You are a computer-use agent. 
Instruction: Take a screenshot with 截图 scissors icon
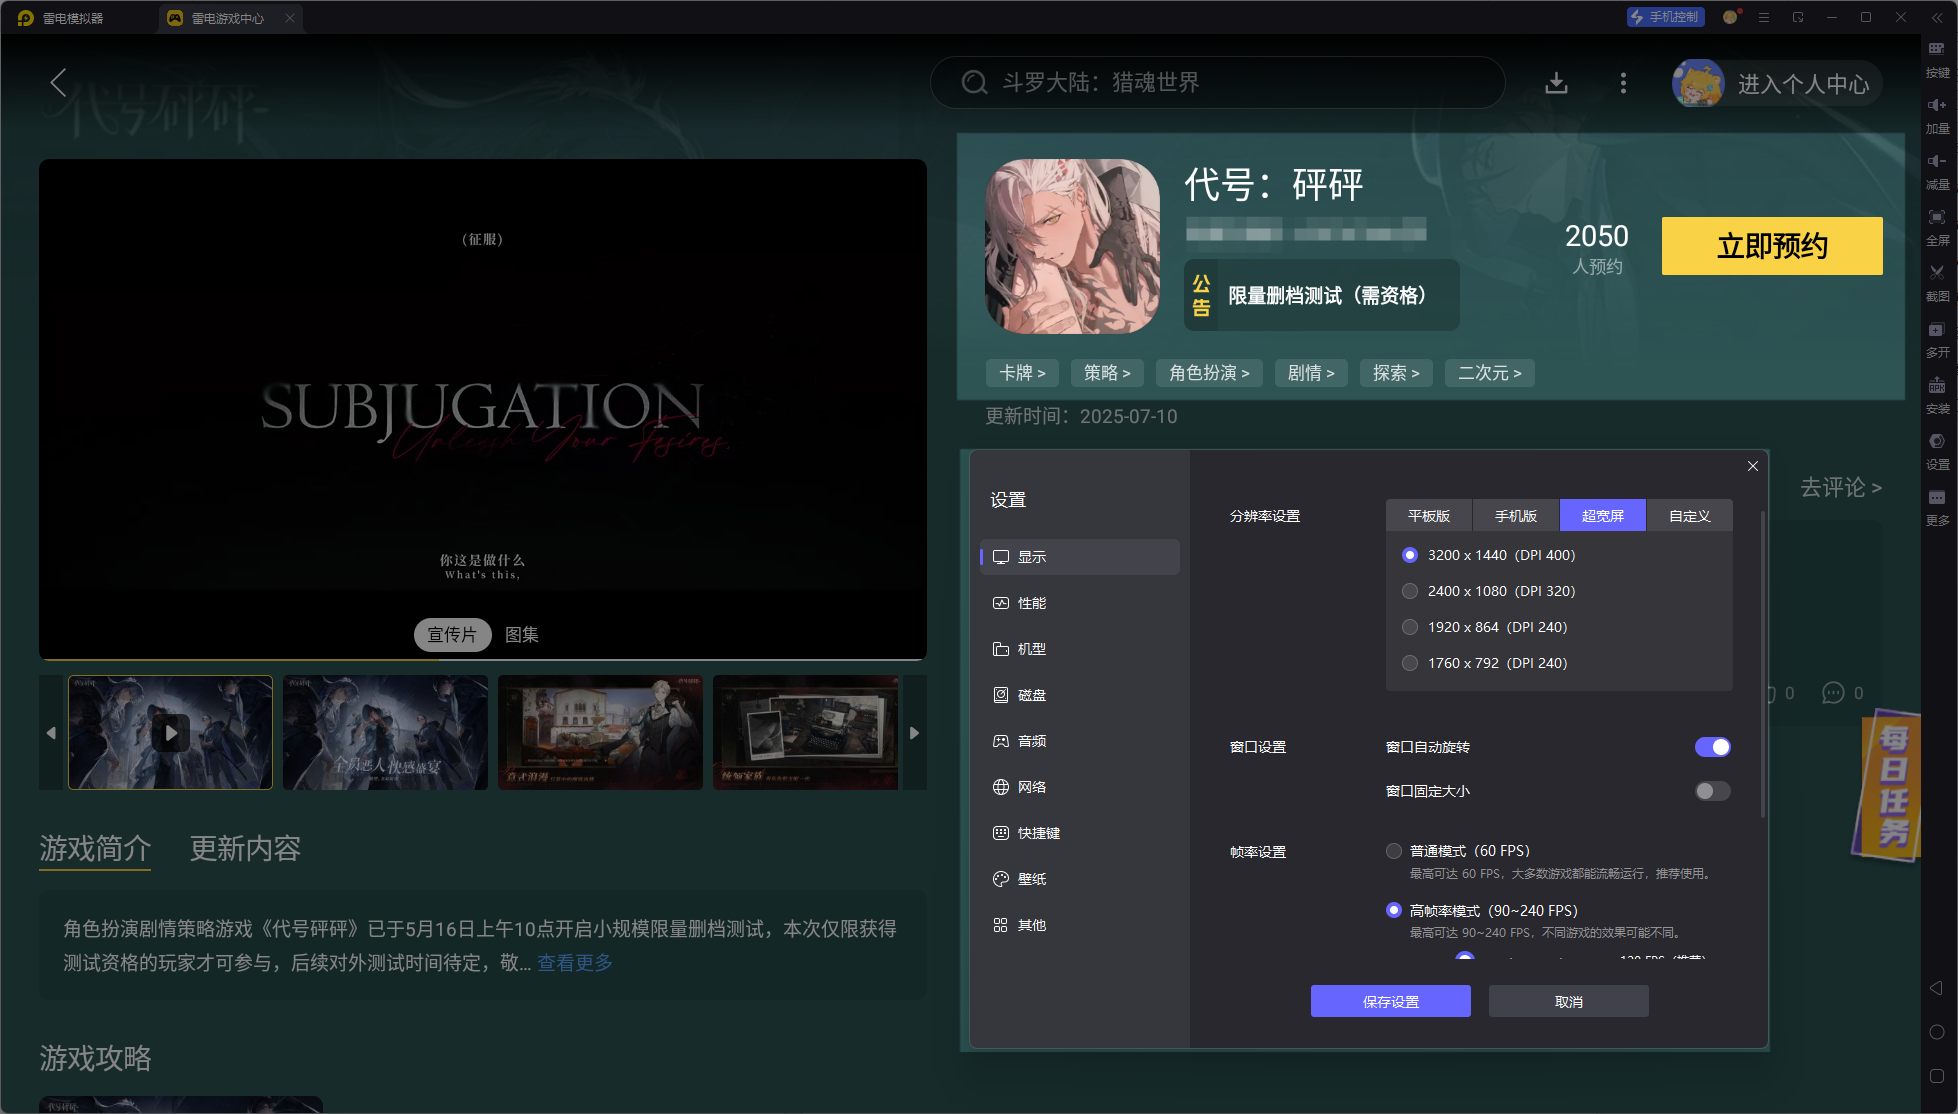point(1937,283)
